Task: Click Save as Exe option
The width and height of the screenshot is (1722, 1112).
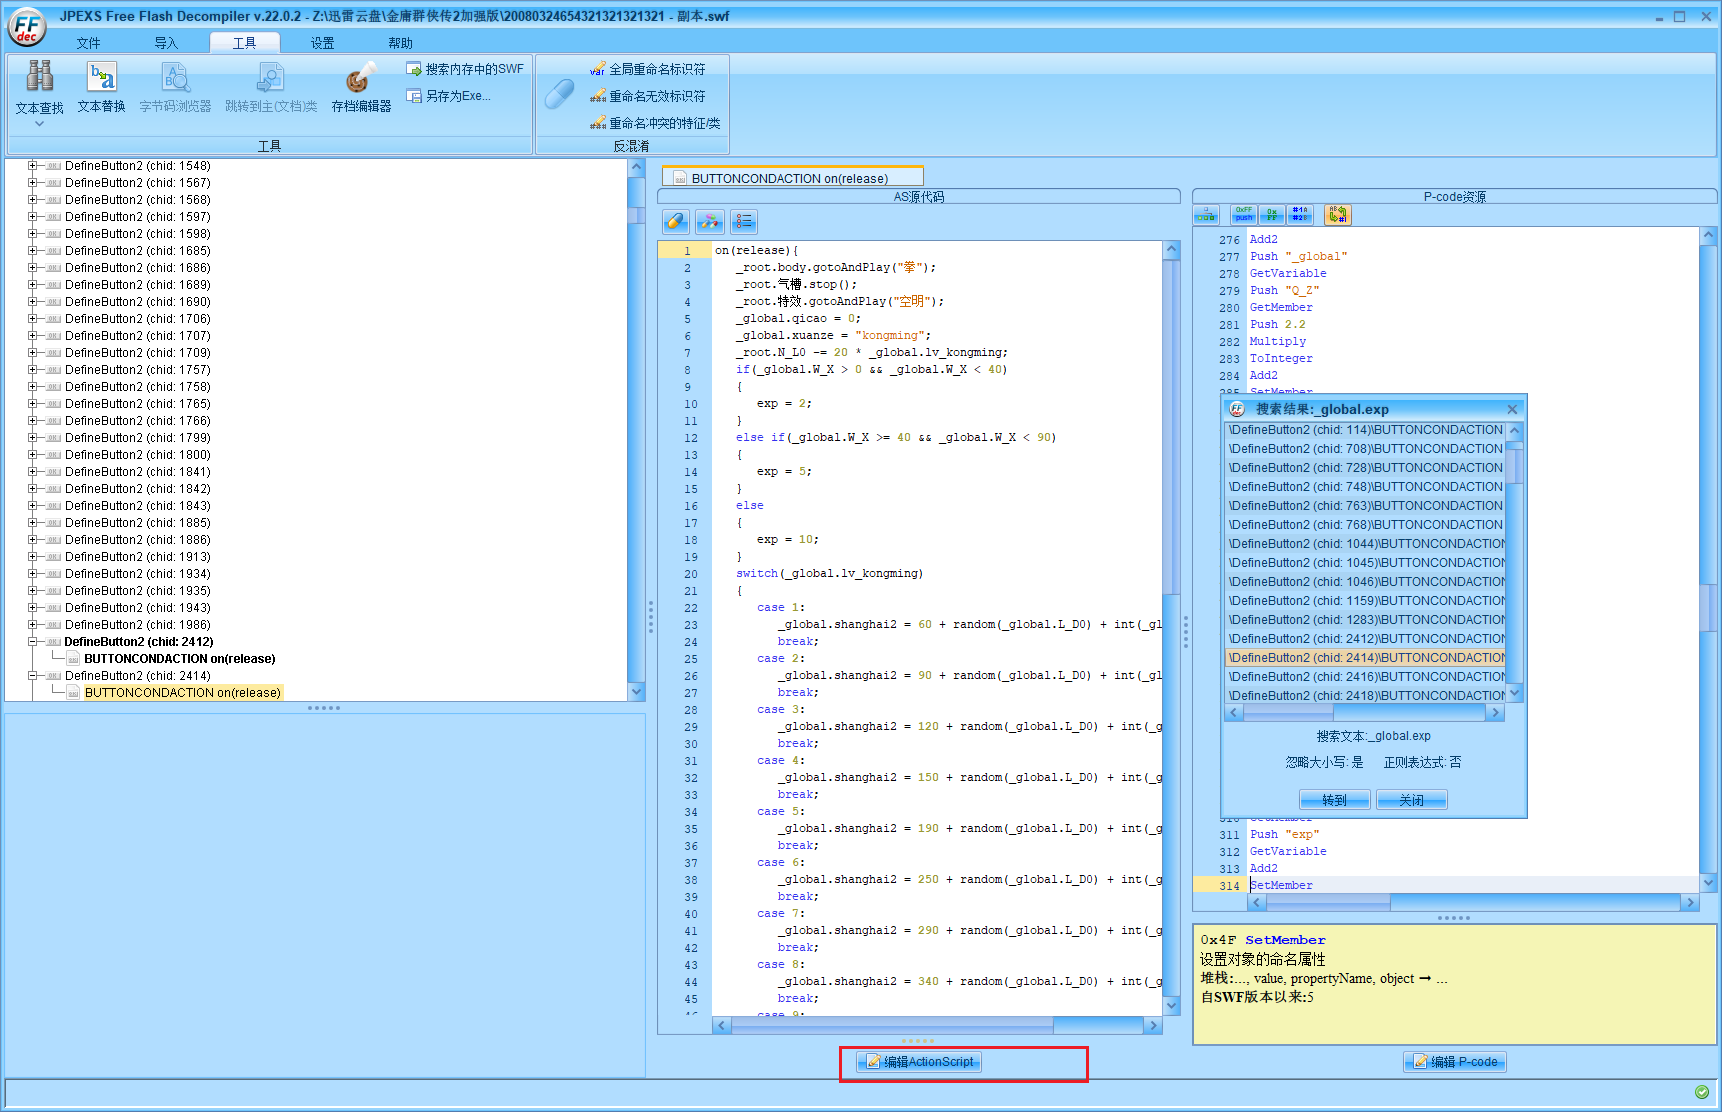Action: tap(448, 96)
